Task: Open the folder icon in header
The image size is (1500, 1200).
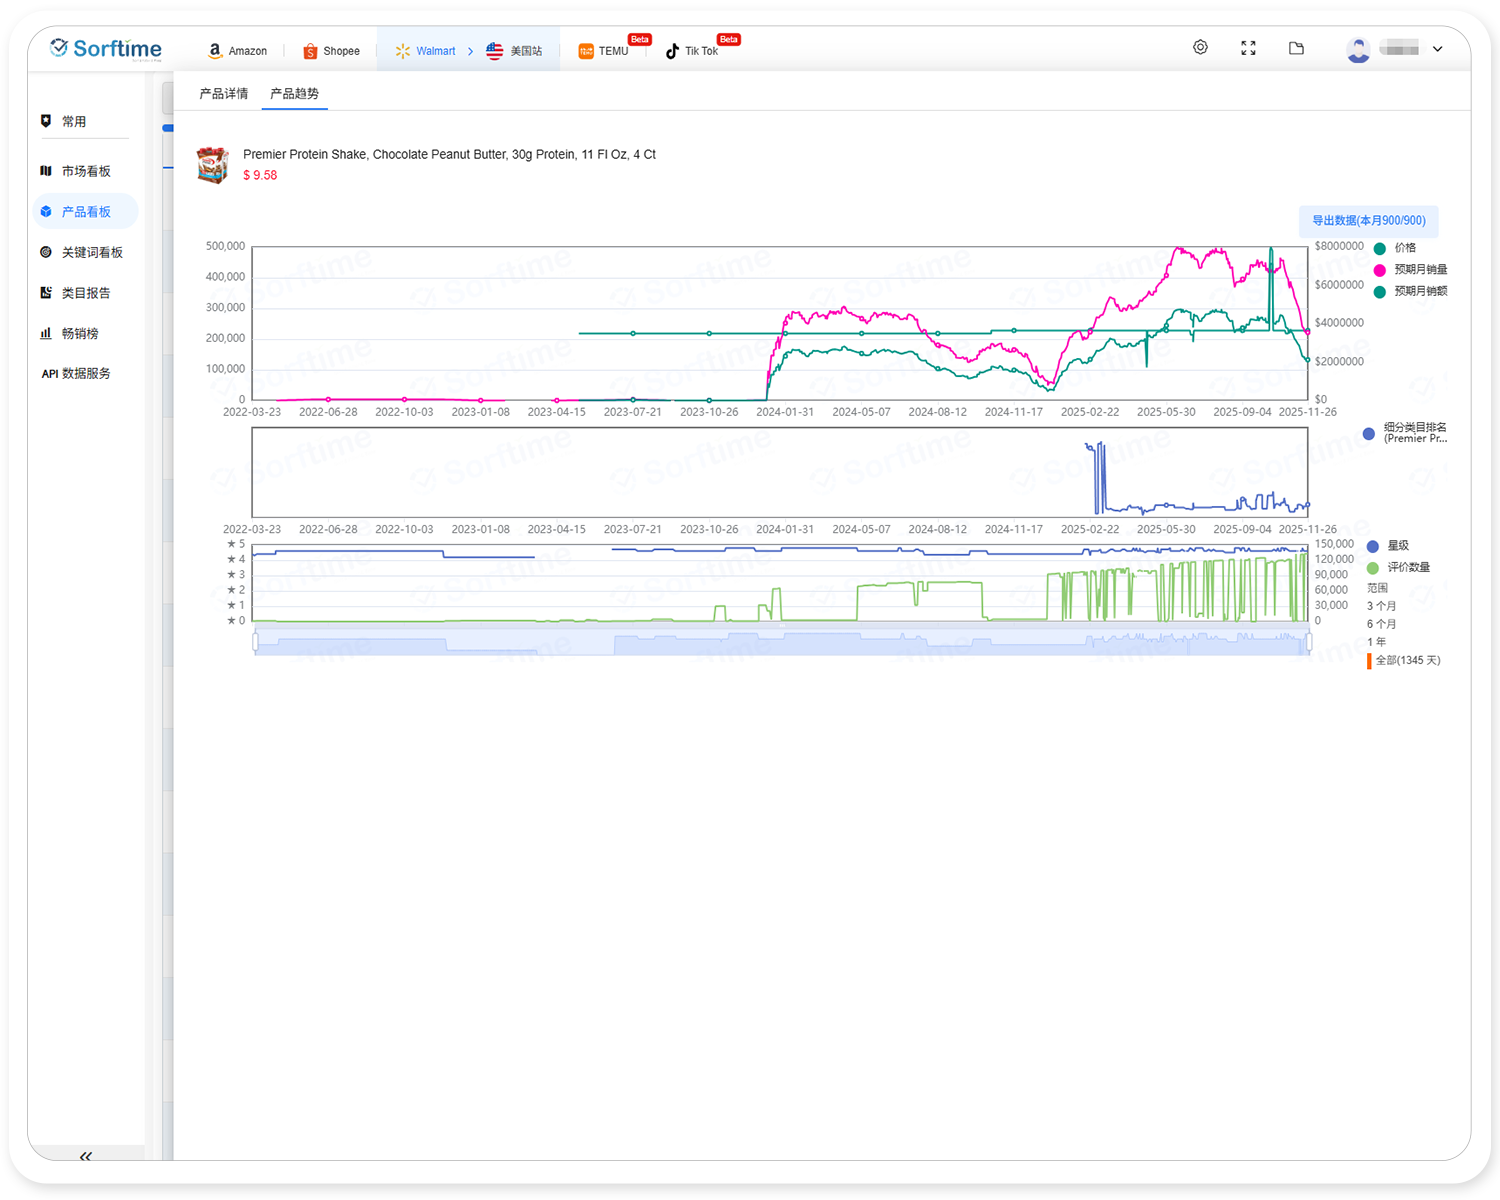Action: [x=1296, y=48]
